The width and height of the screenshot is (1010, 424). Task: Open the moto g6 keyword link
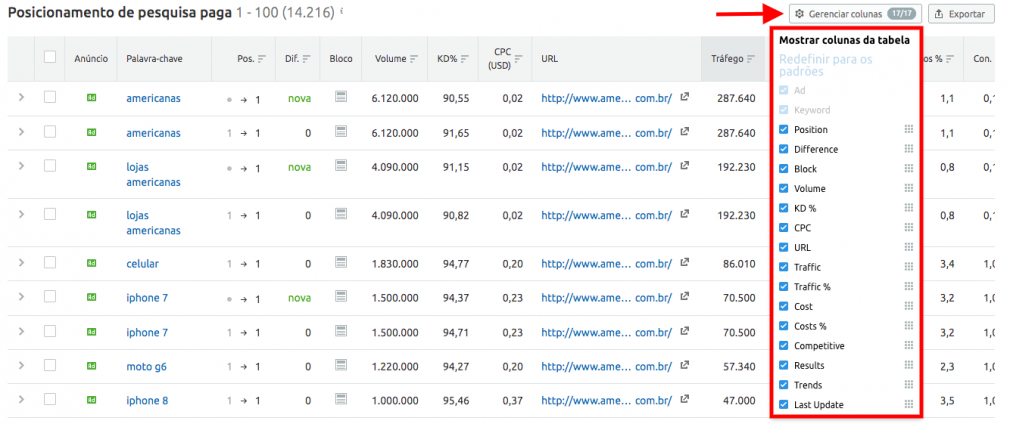click(x=147, y=367)
